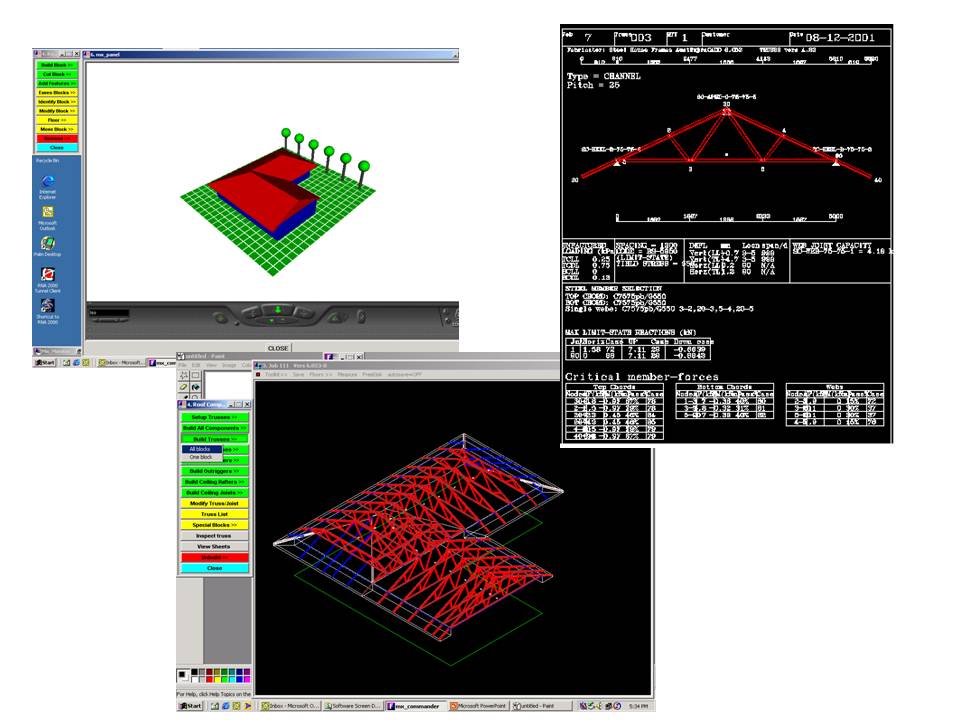Click the Truss List button
Screen dimensions: 960x720
coord(214,514)
